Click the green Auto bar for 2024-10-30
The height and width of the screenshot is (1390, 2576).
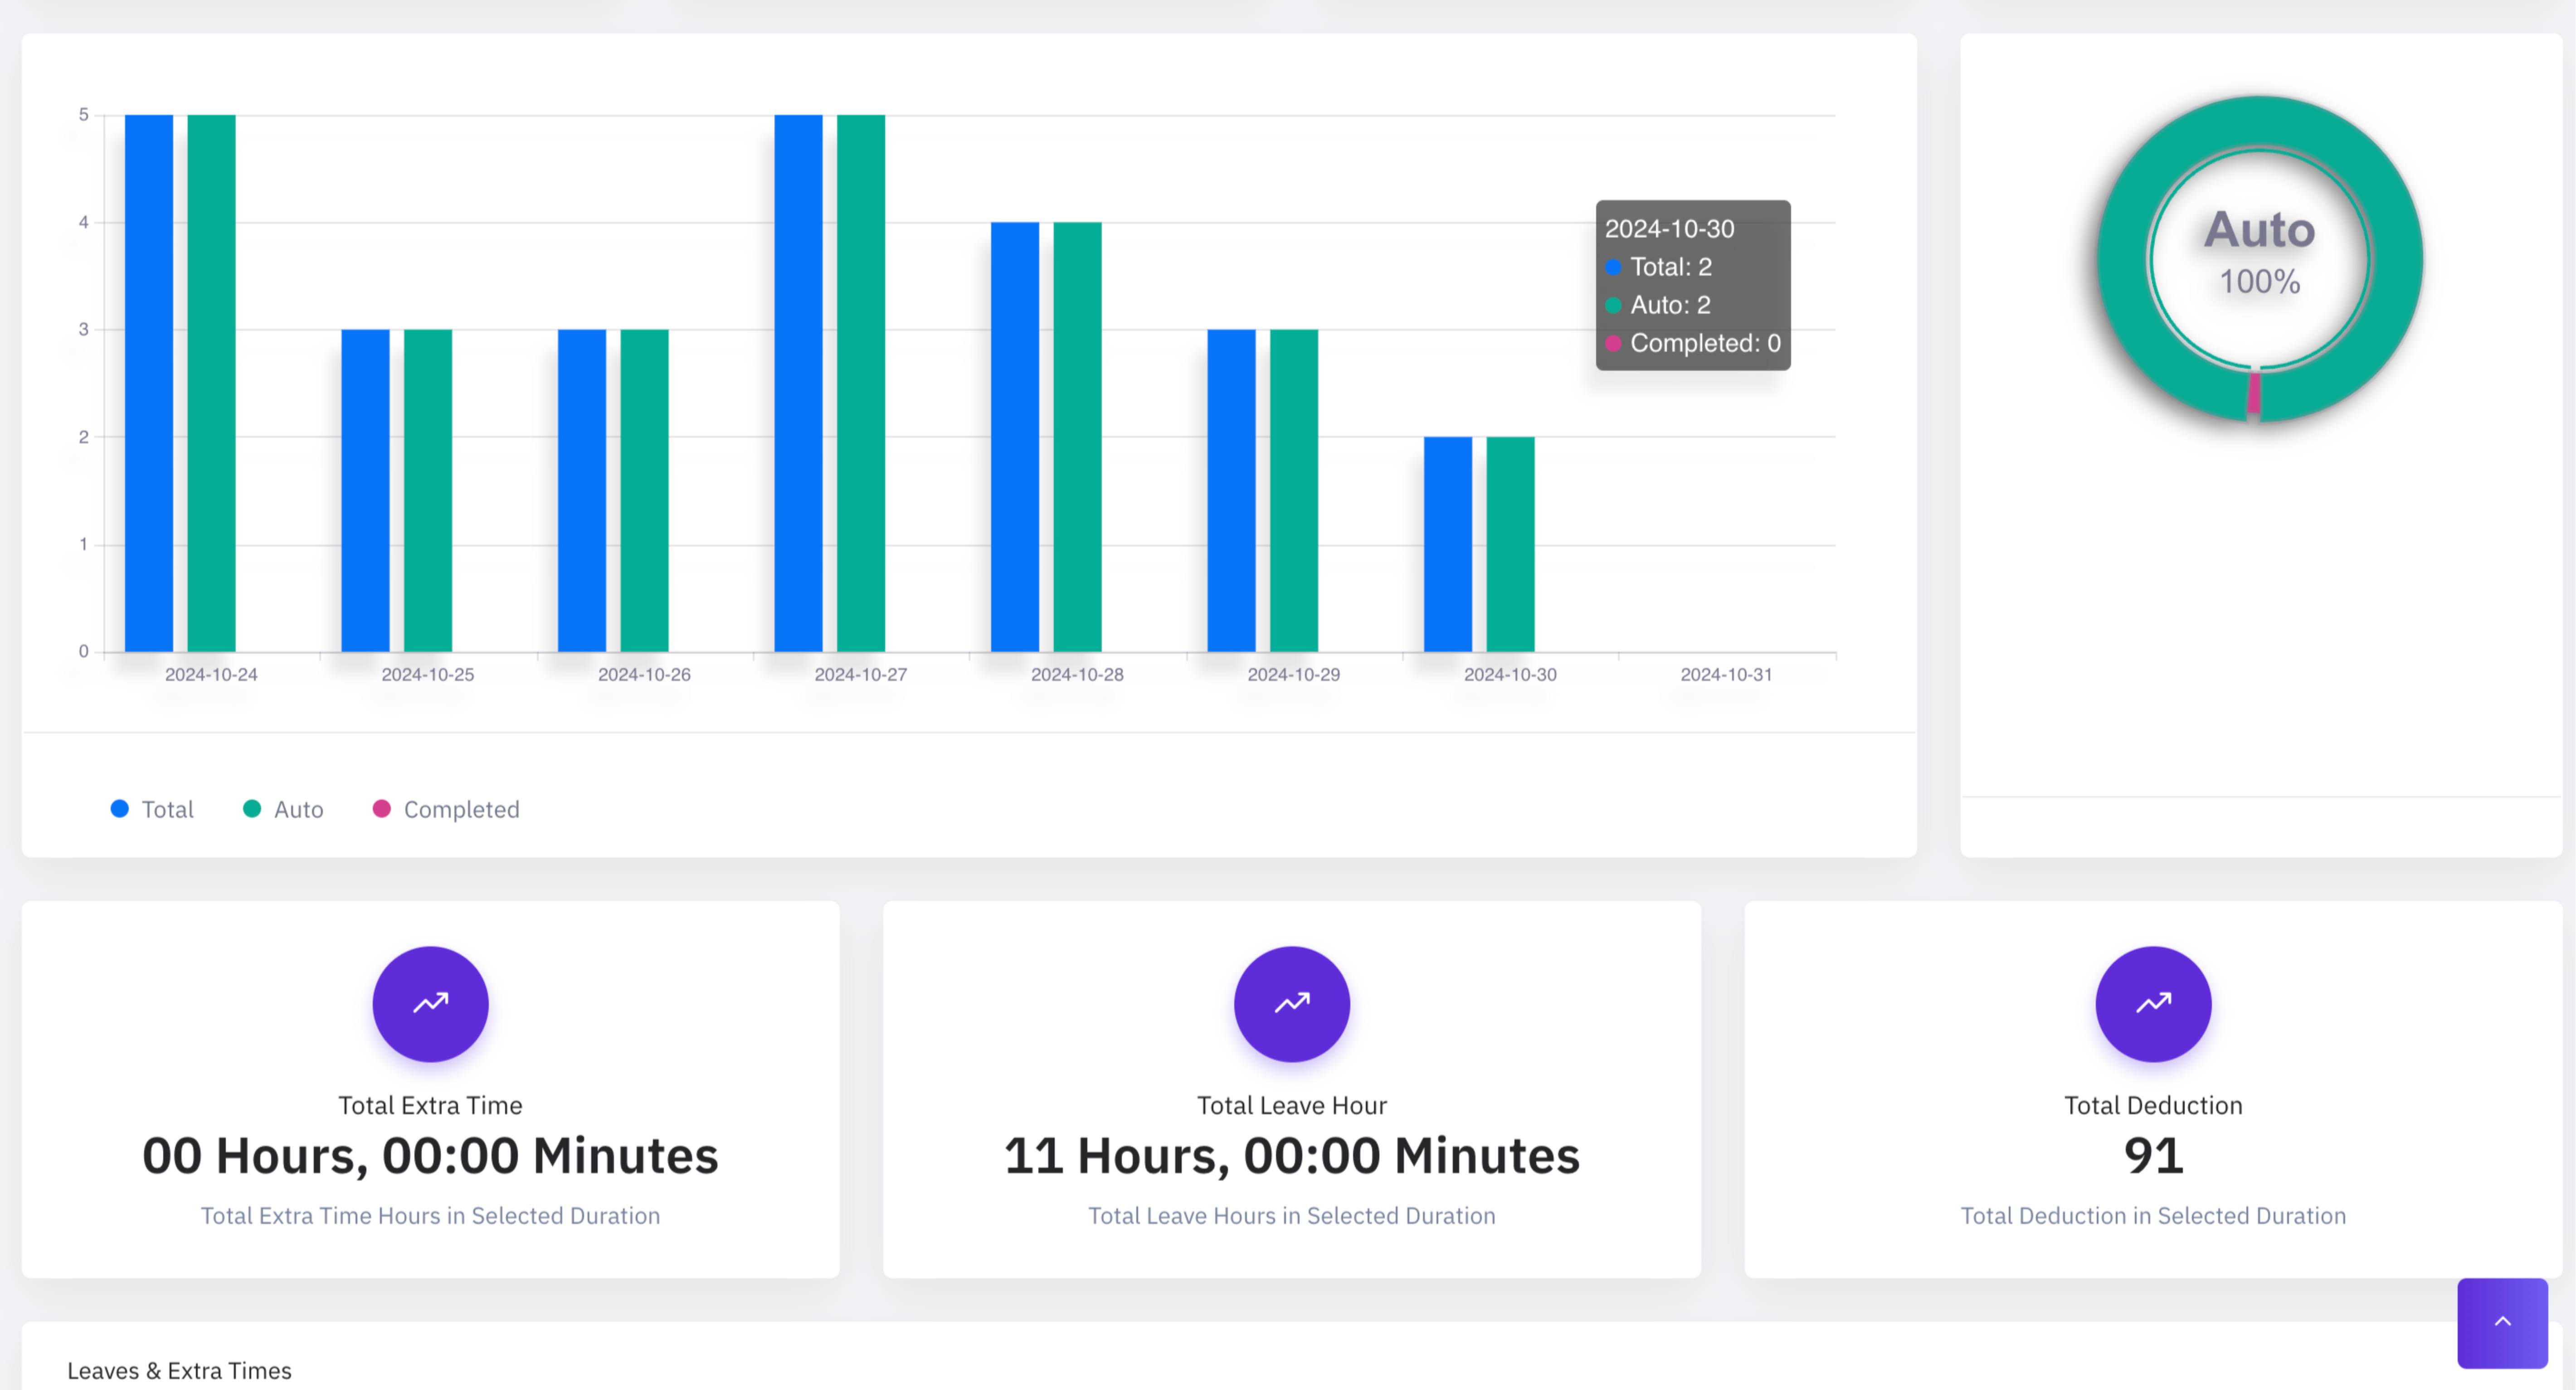tap(1510, 544)
